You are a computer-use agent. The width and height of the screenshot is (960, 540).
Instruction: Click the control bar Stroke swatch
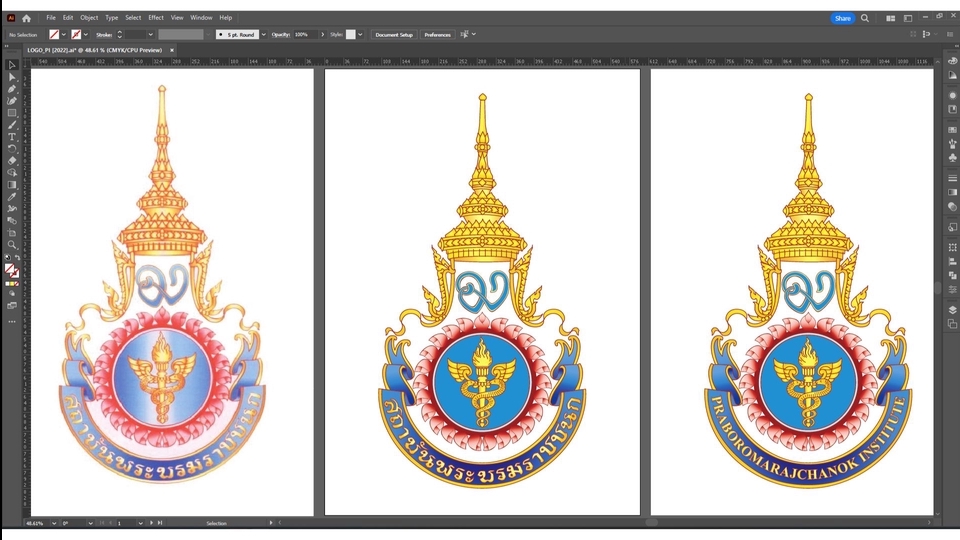(76, 35)
